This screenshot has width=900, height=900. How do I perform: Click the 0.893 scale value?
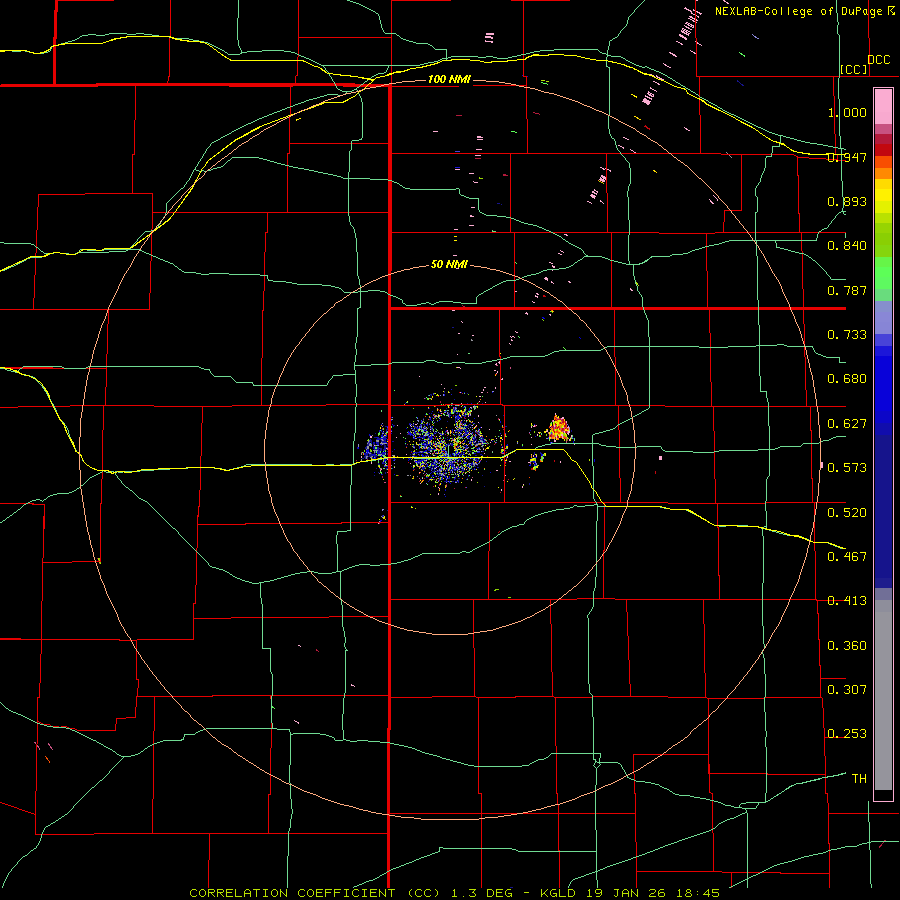point(847,201)
